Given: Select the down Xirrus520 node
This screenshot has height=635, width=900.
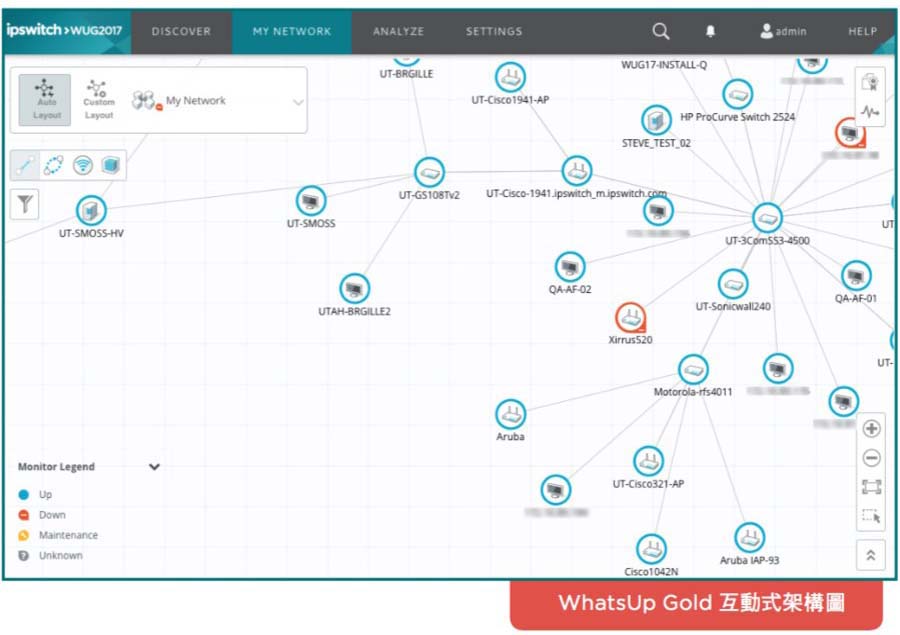Looking at the screenshot, I should tap(630, 318).
